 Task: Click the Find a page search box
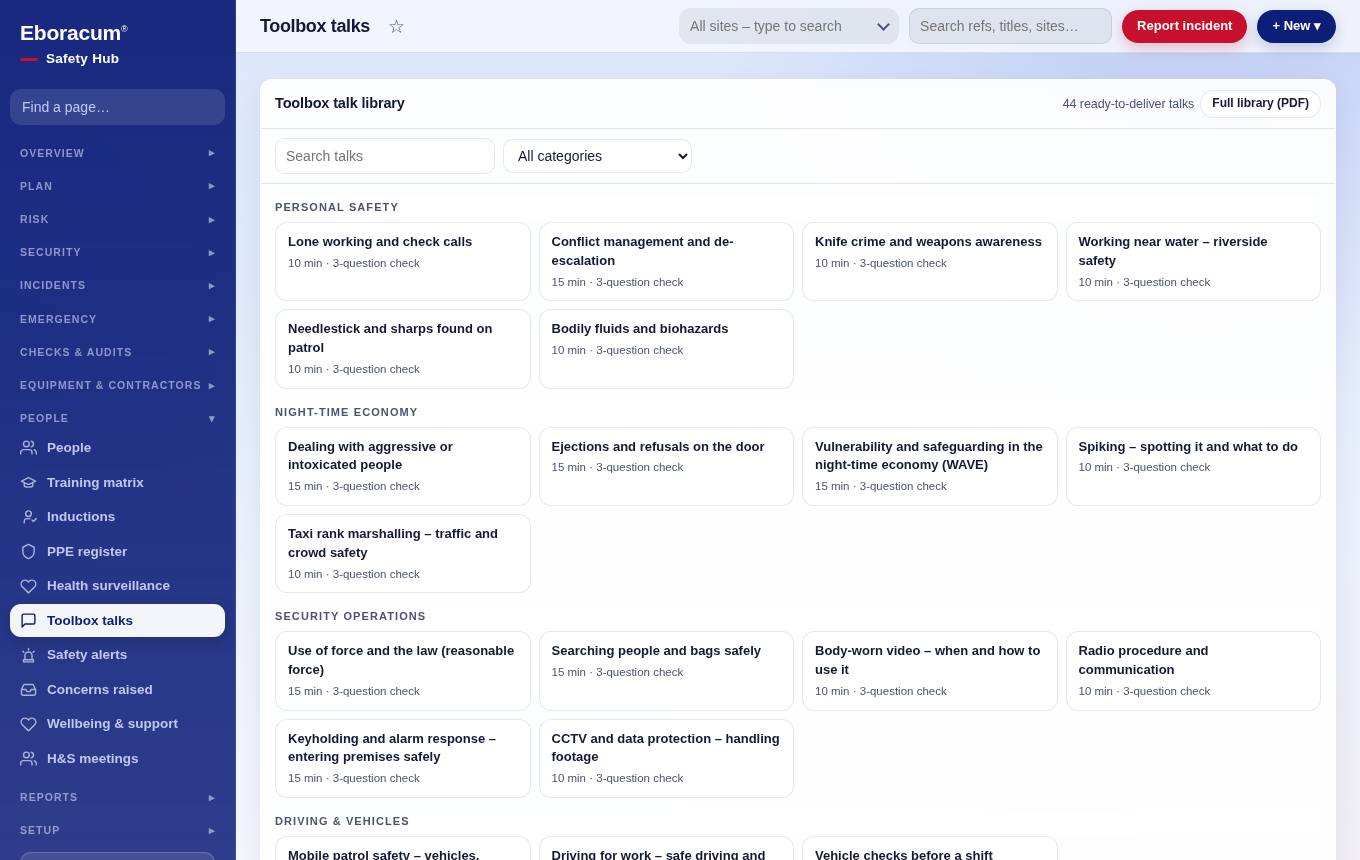point(117,107)
